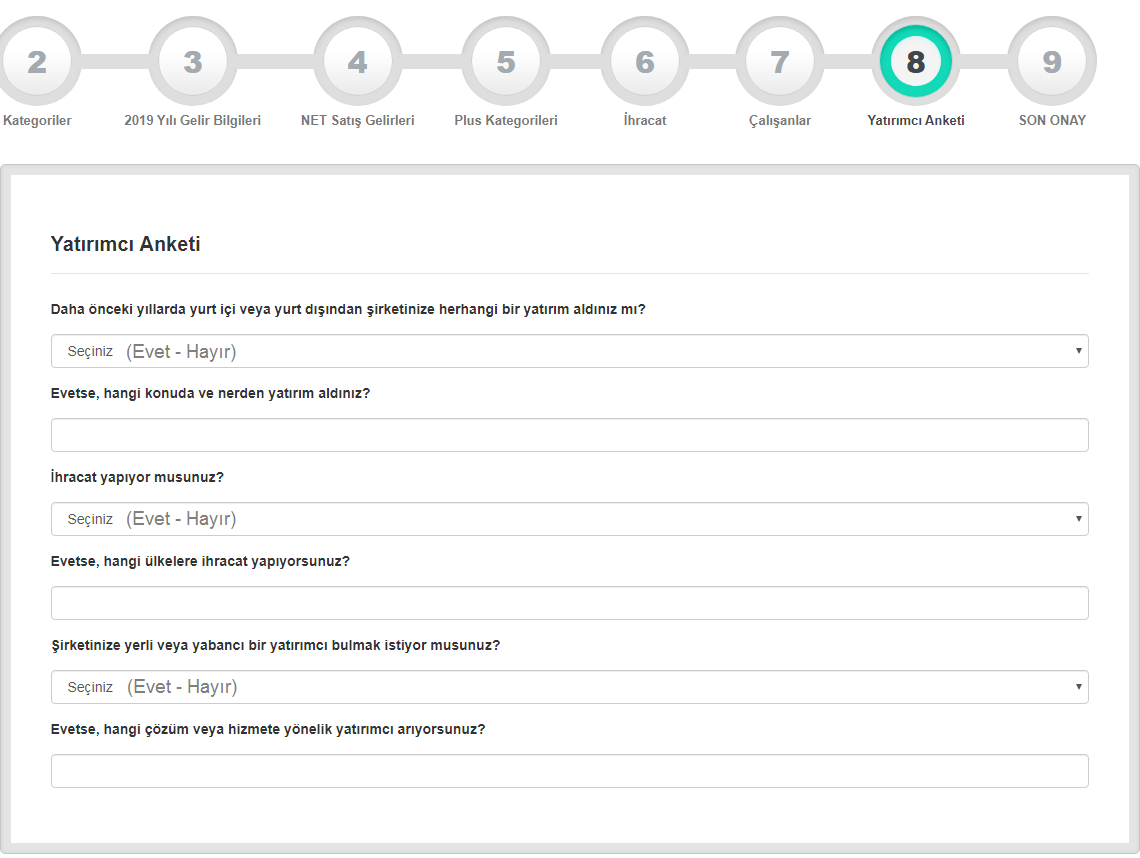Go to step 7 circle Çalışanlar
Image resolution: width=1140 pixels, height=858 pixels.
(780, 62)
